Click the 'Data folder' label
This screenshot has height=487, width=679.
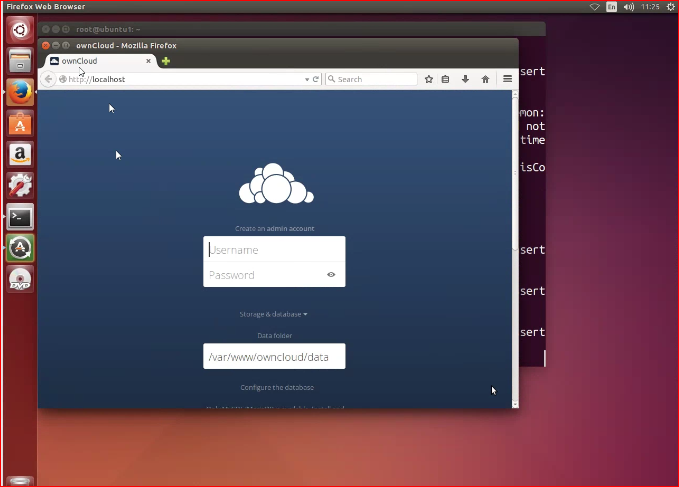(x=275, y=335)
